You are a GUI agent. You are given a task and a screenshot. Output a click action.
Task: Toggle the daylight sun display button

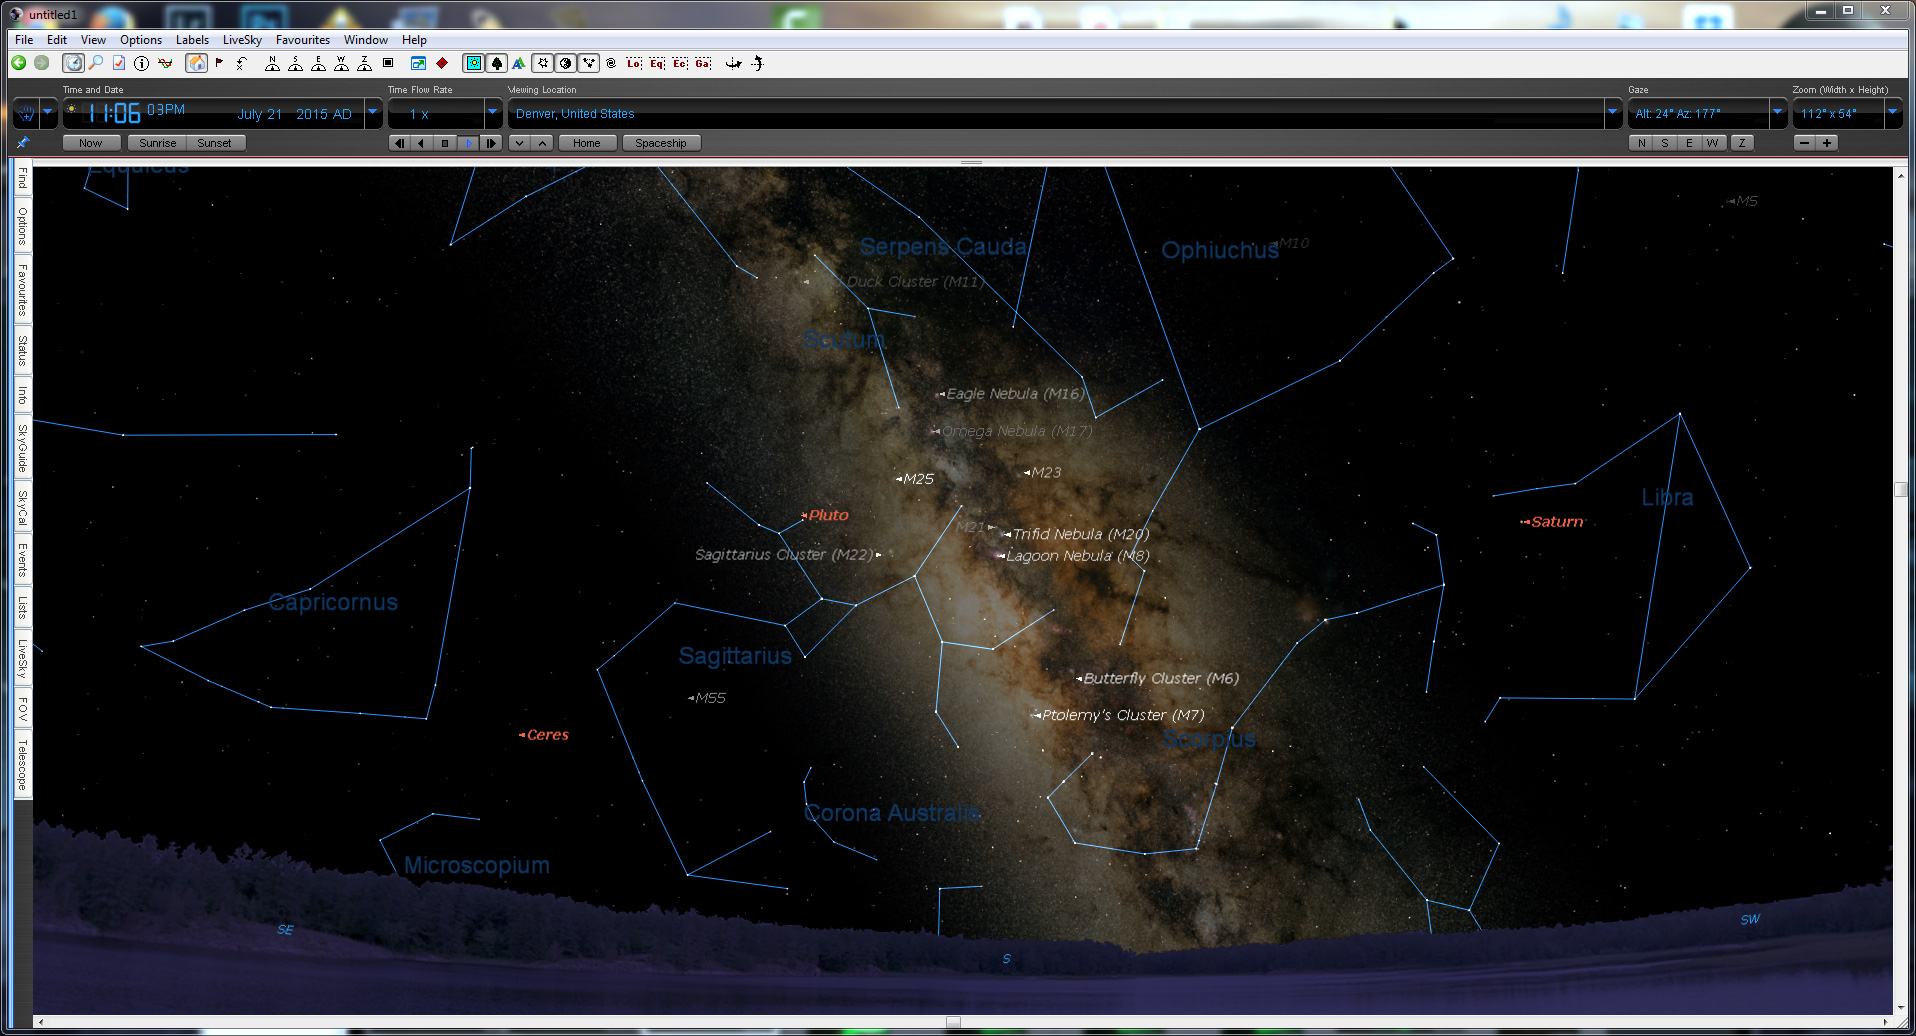(473, 63)
